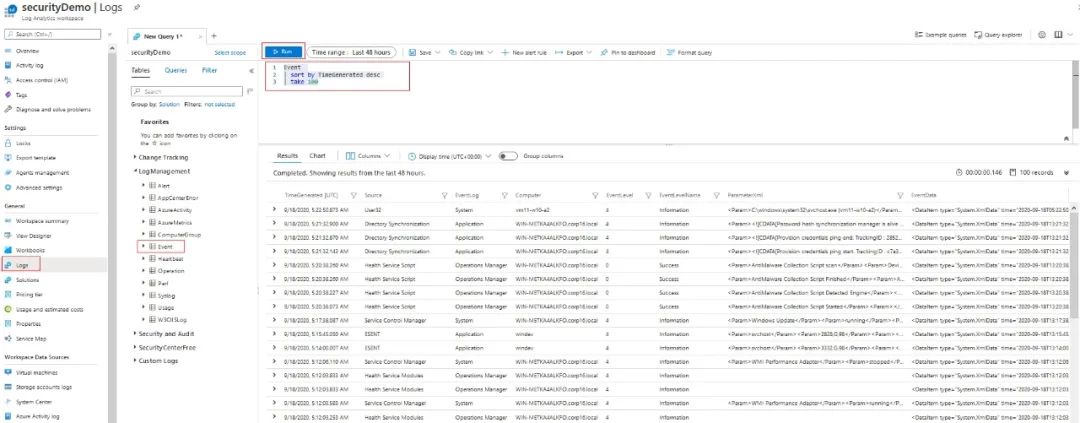Pin the query to dashboard

point(627,52)
